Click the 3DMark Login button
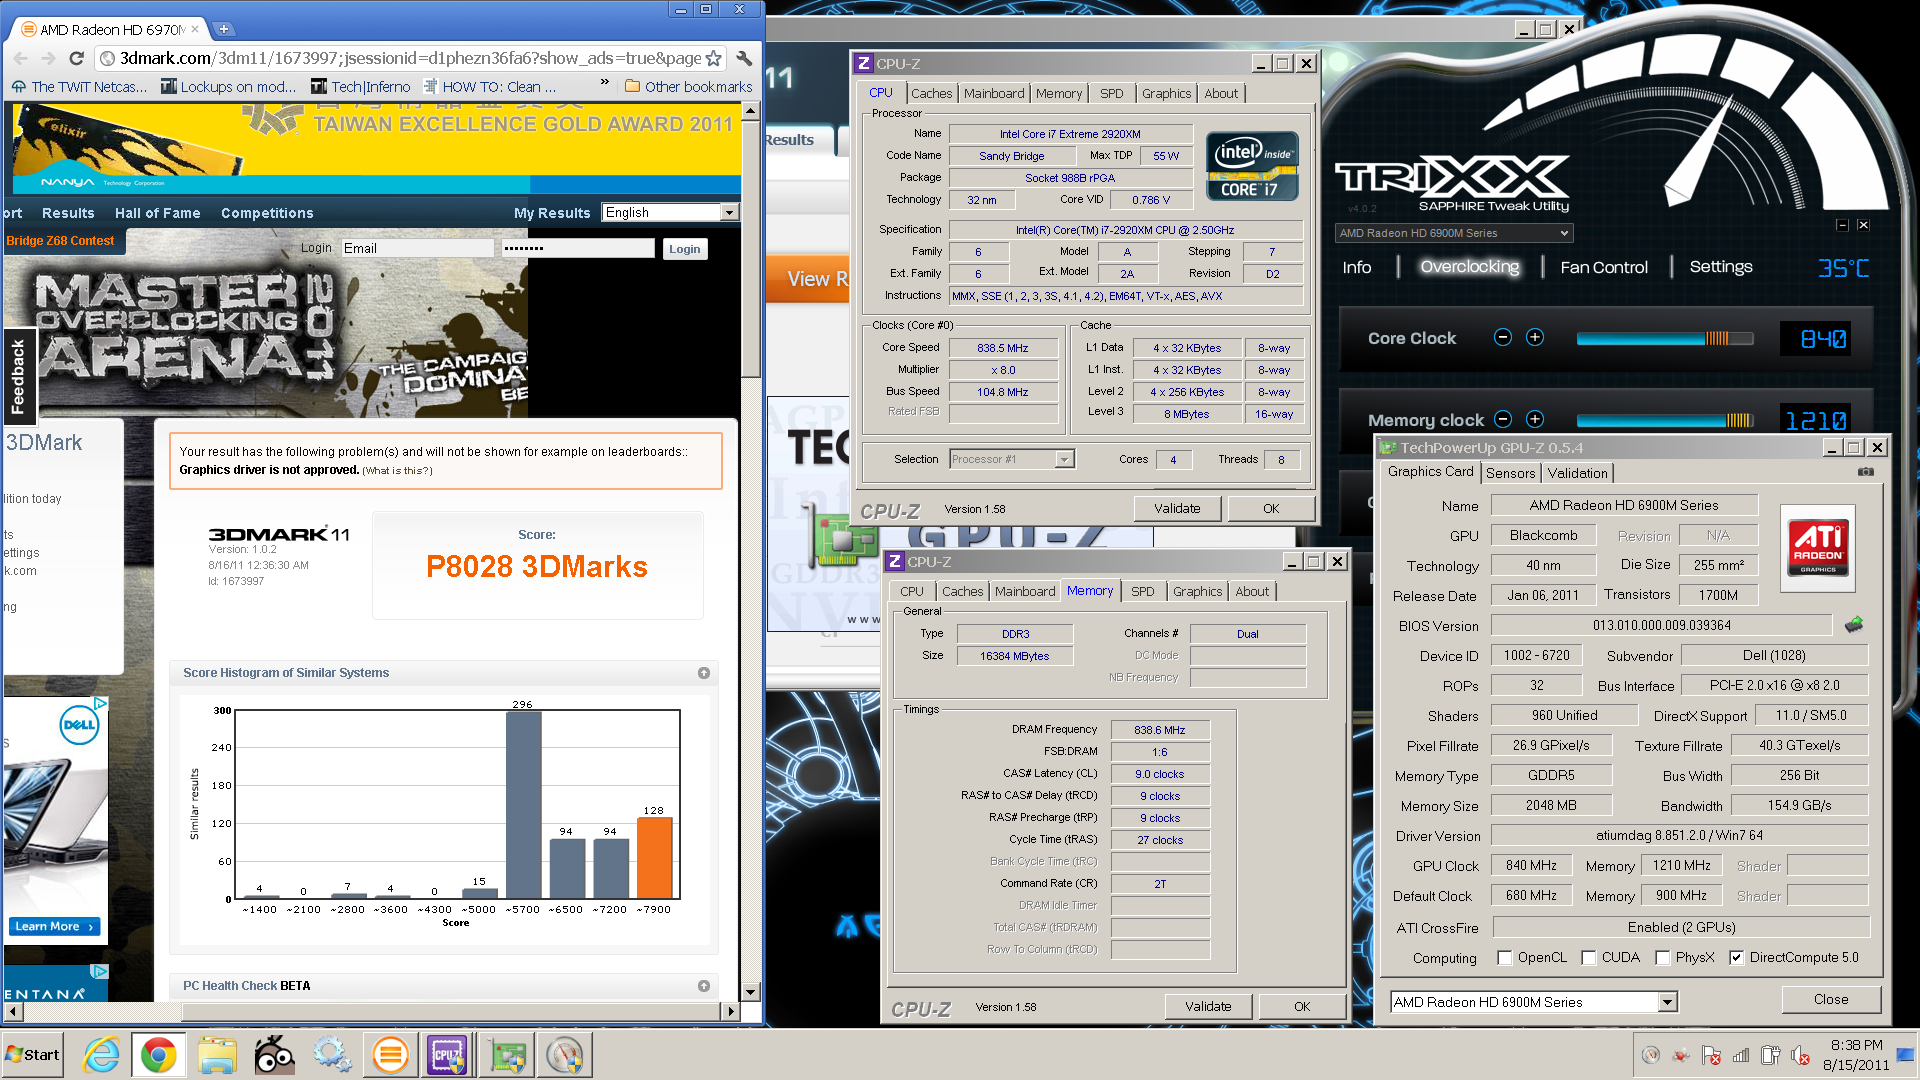Image resolution: width=1920 pixels, height=1080 pixels. point(685,249)
